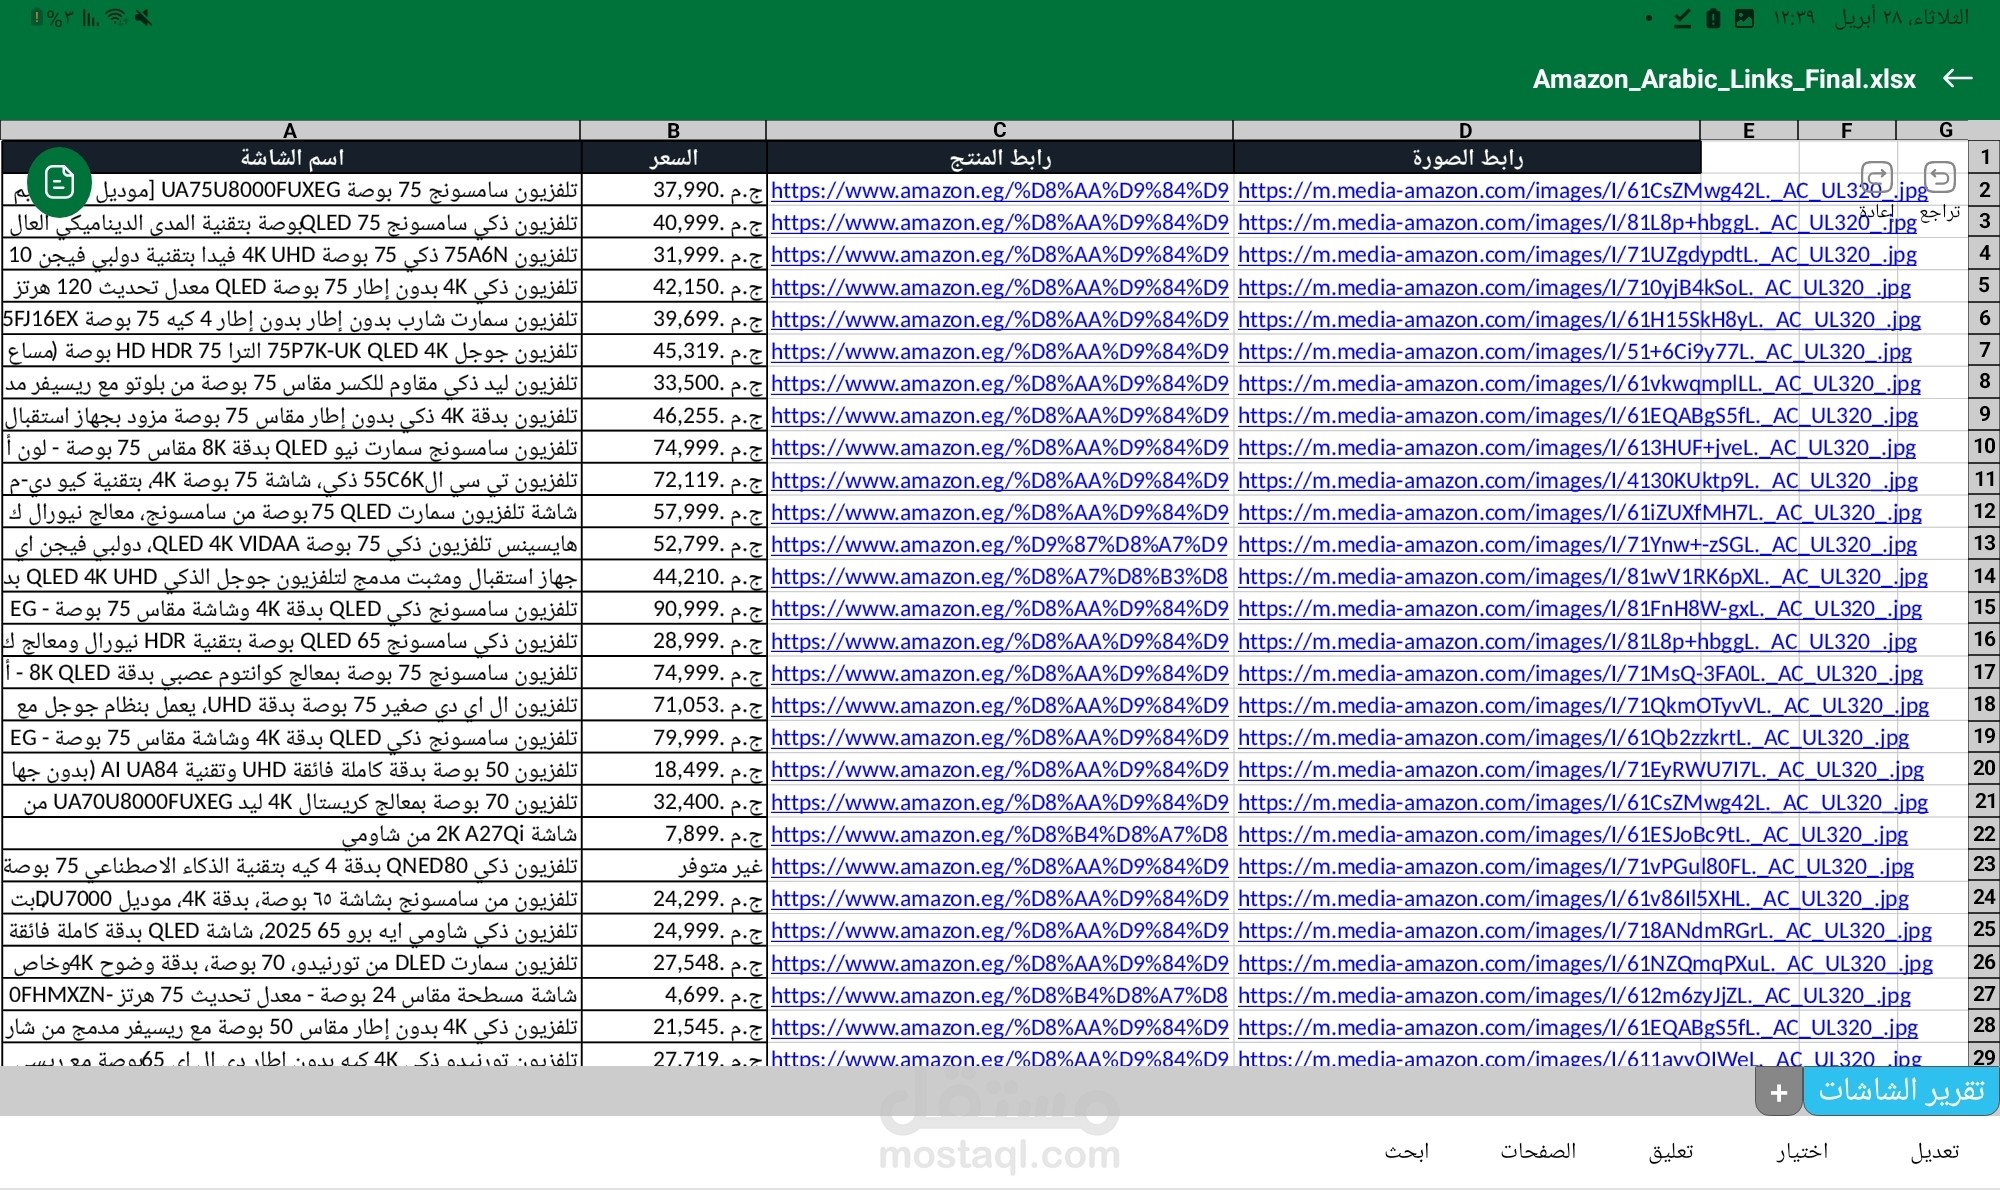Open the تعليق (Comment) menu

pyautogui.click(x=1671, y=1151)
